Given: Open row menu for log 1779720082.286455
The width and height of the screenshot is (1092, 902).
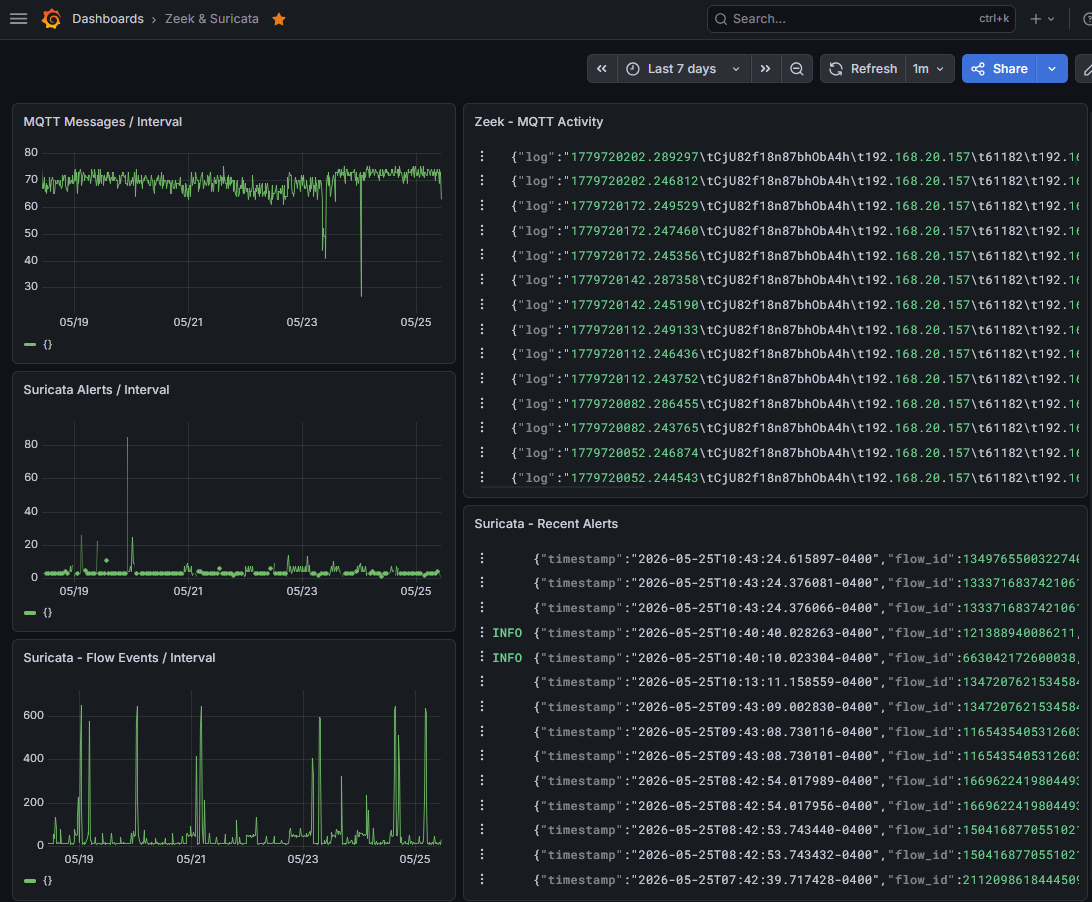Looking at the screenshot, I should [482, 403].
